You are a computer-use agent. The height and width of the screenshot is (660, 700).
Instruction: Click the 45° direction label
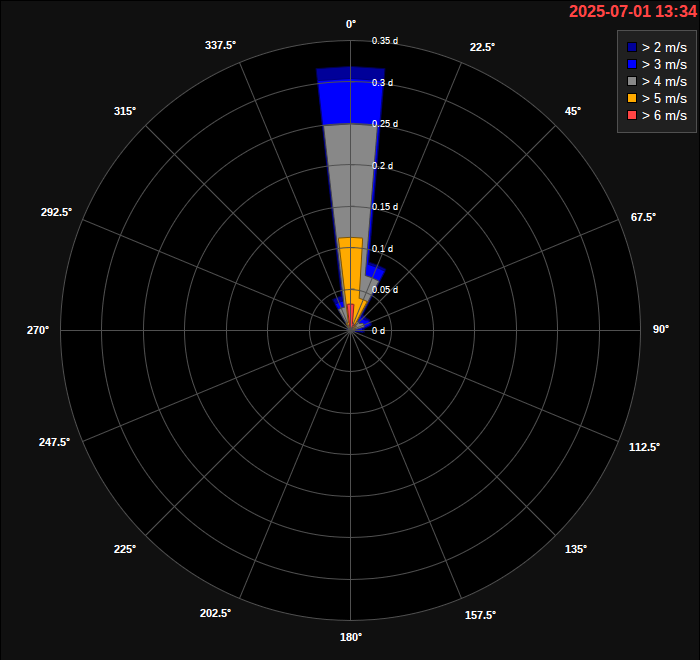coord(573,111)
